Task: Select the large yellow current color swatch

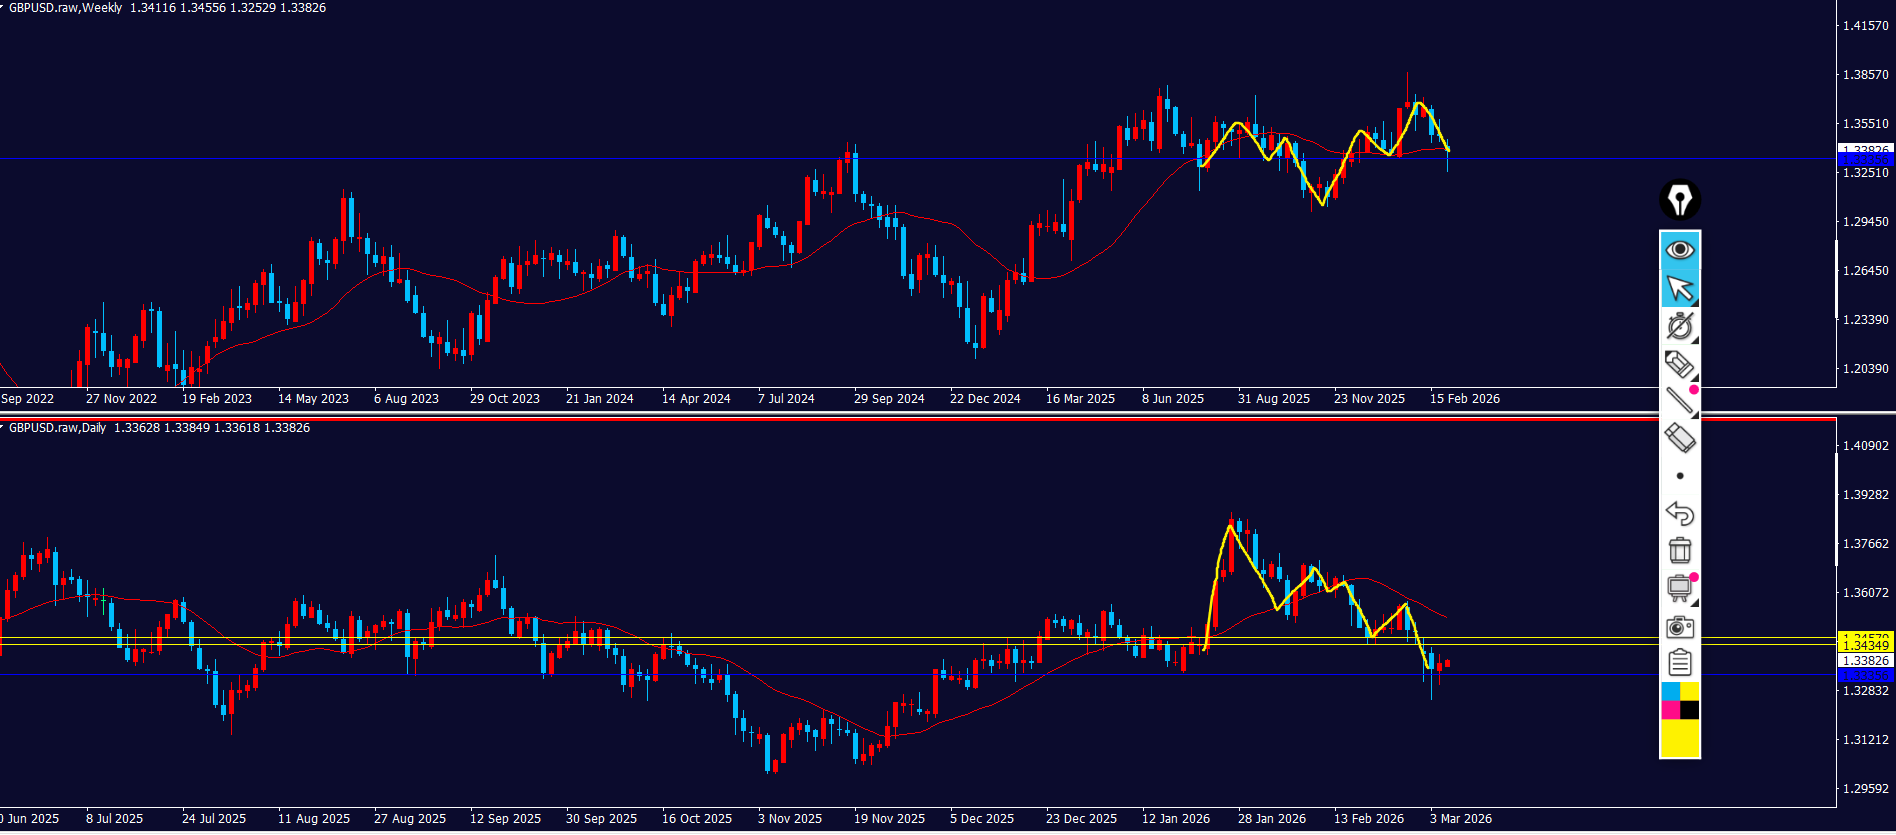Action: [1680, 738]
